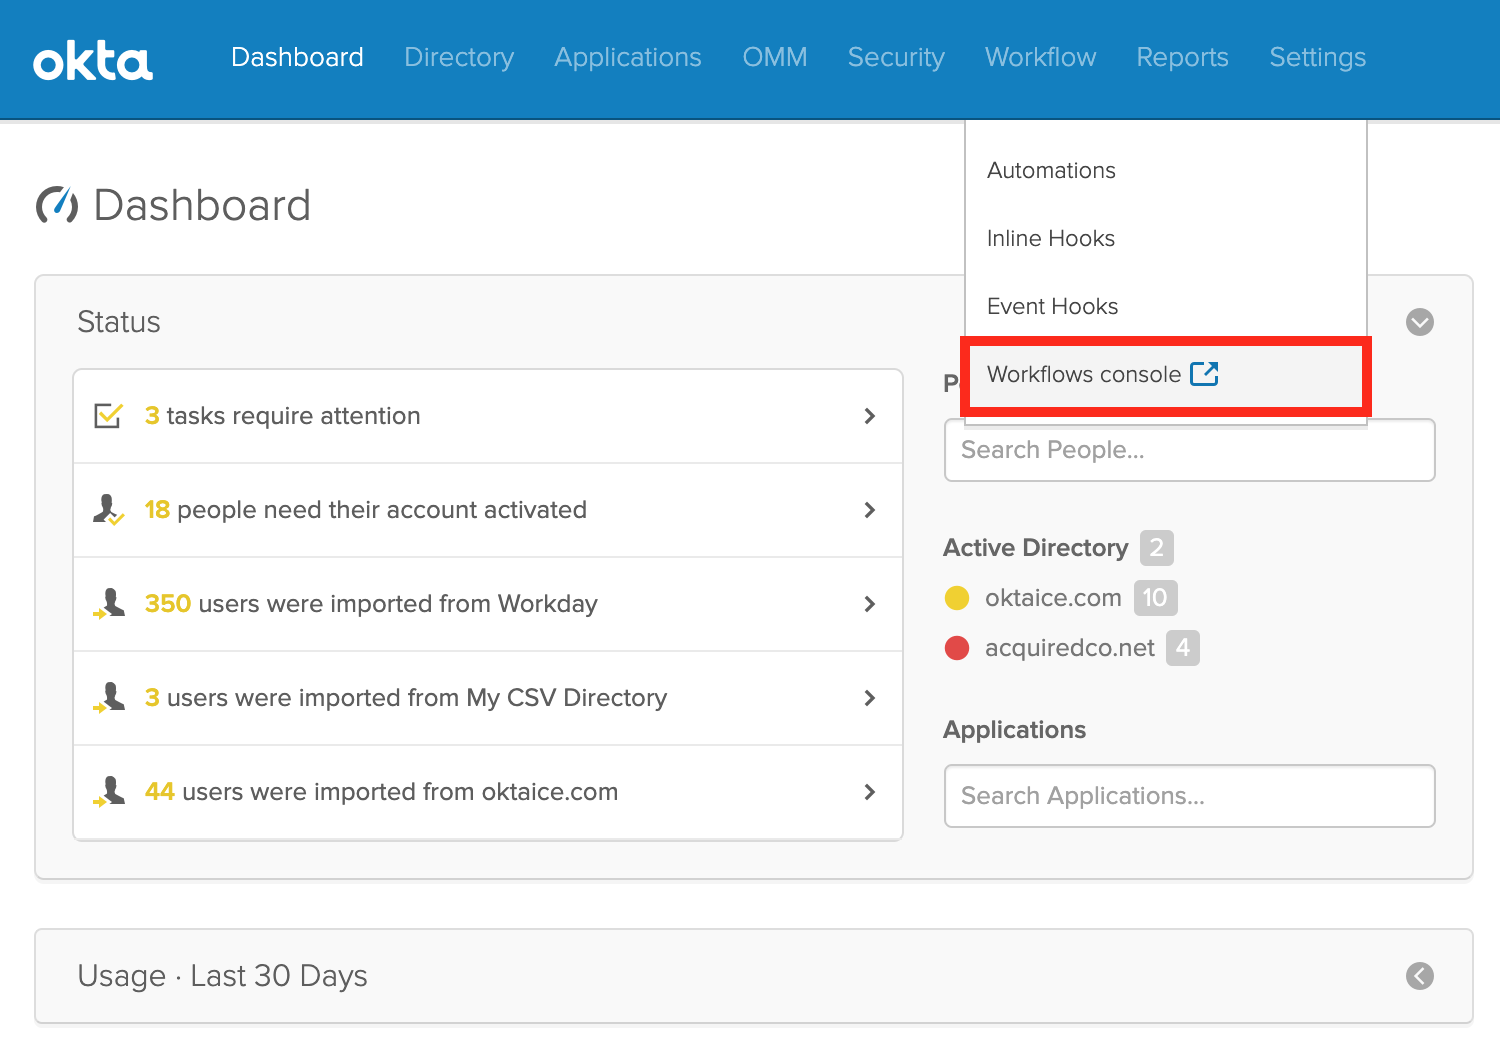Click the Okta logo
This screenshot has height=1050, width=1500.
[93, 61]
